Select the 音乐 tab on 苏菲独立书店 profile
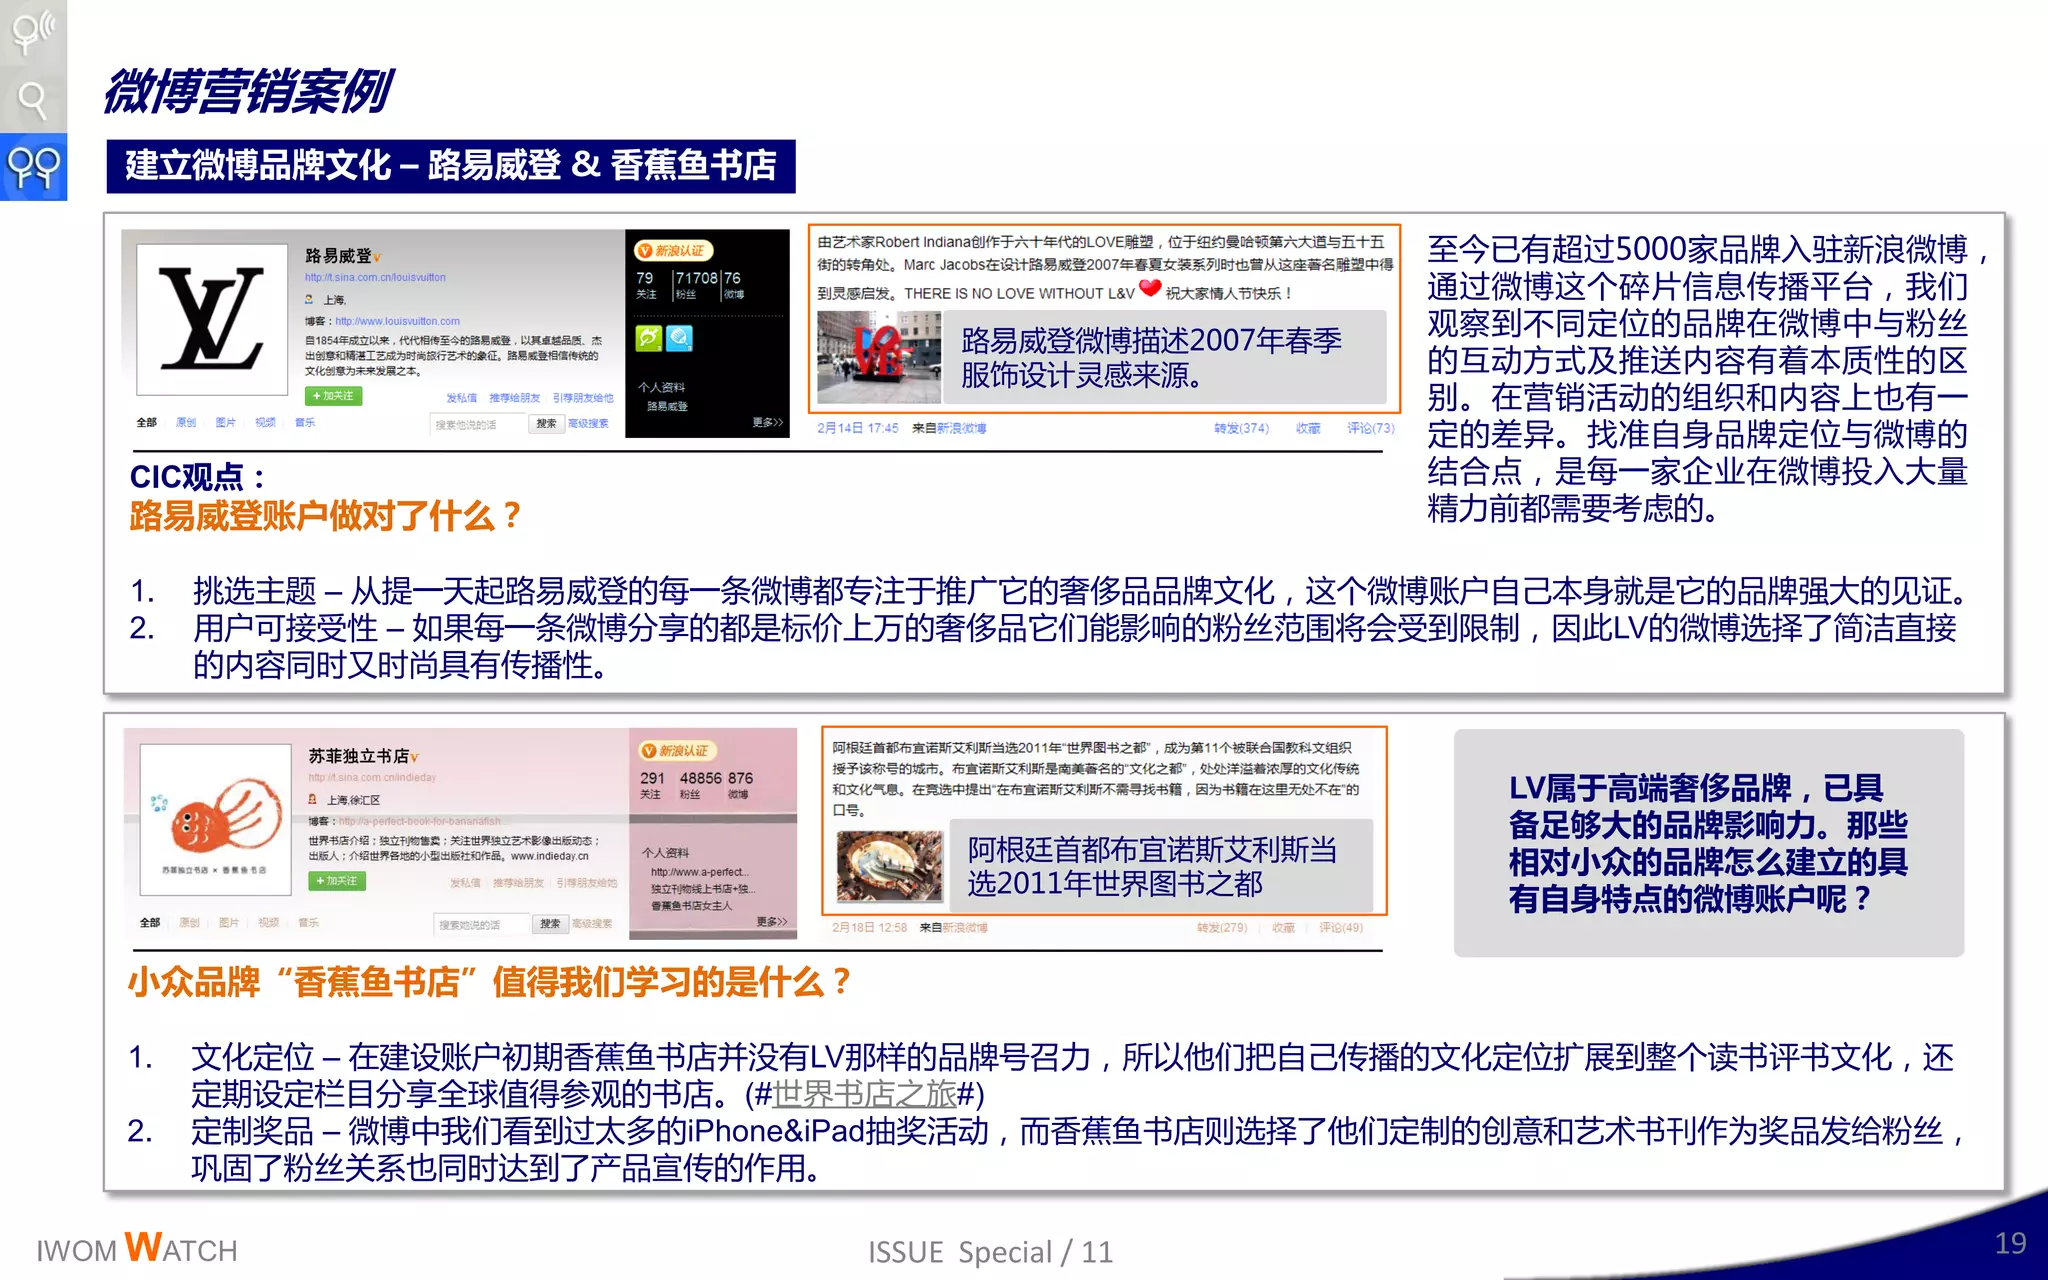2048x1280 pixels. coord(308,922)
